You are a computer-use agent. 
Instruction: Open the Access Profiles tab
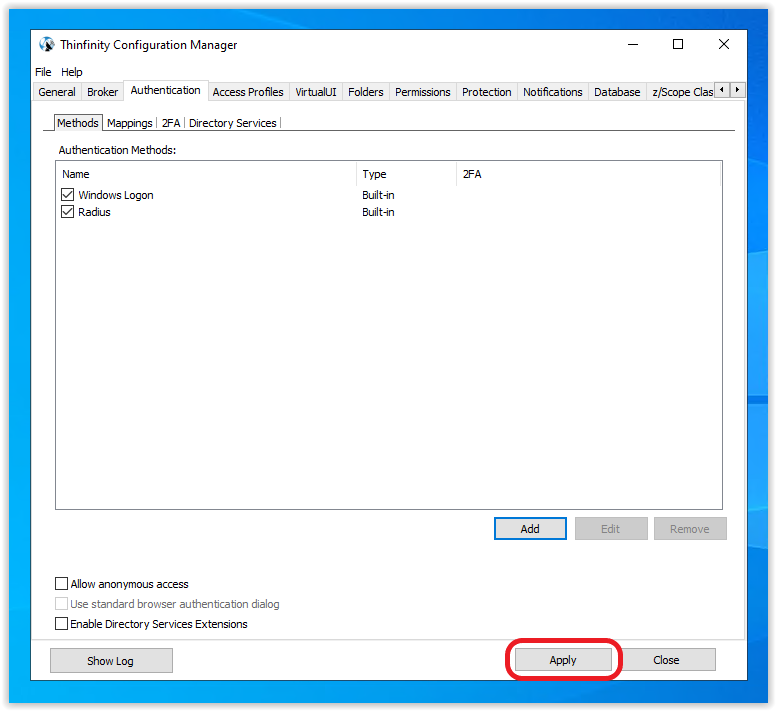248,92
